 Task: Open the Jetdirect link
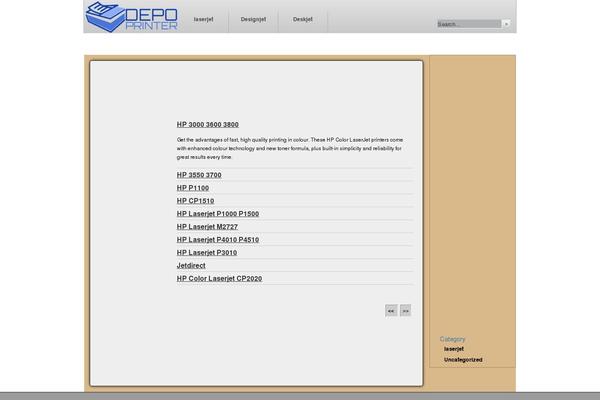click(x=191, y=266)
